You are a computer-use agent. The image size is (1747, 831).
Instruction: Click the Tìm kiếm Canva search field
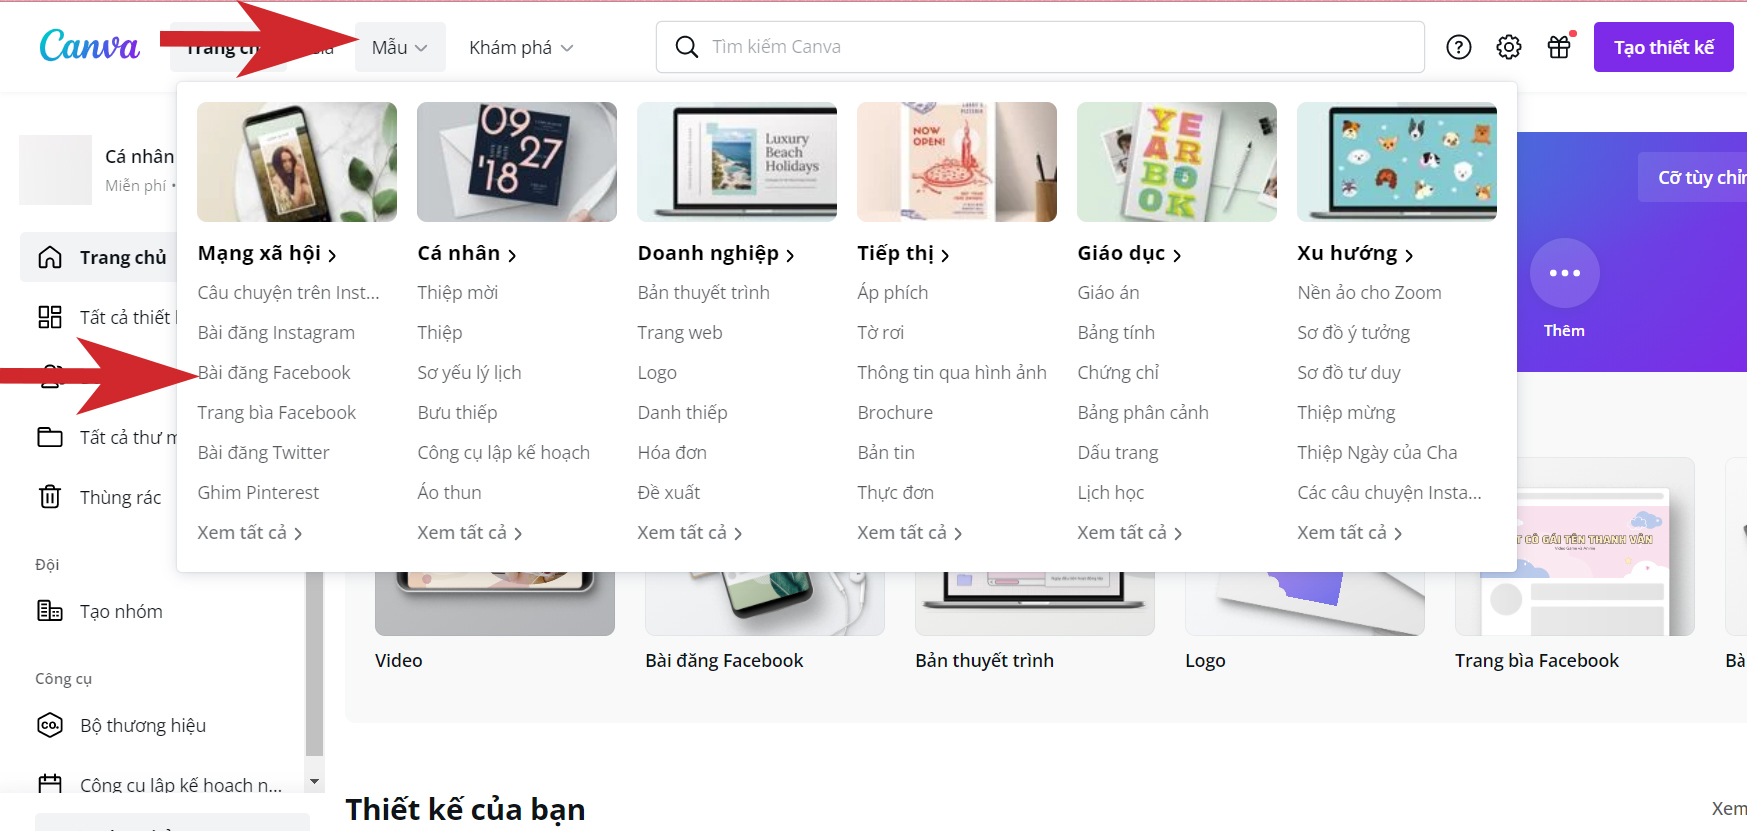click(x=1040, y=47)
